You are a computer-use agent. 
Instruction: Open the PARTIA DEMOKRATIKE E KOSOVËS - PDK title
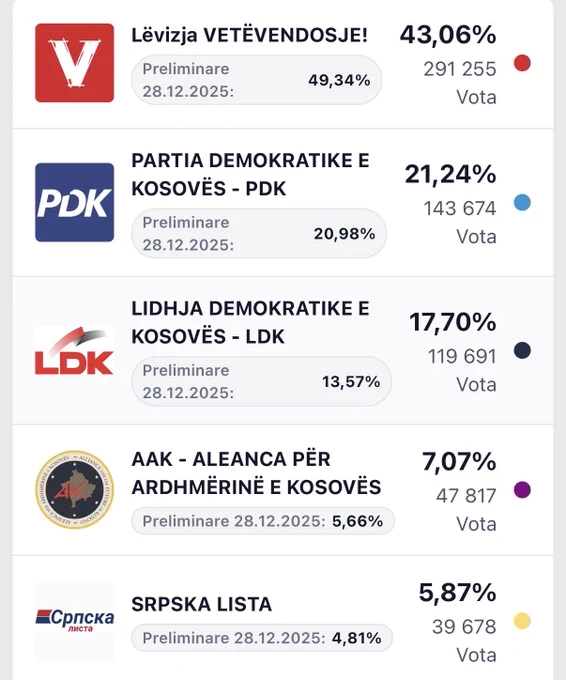coord(250,174)
